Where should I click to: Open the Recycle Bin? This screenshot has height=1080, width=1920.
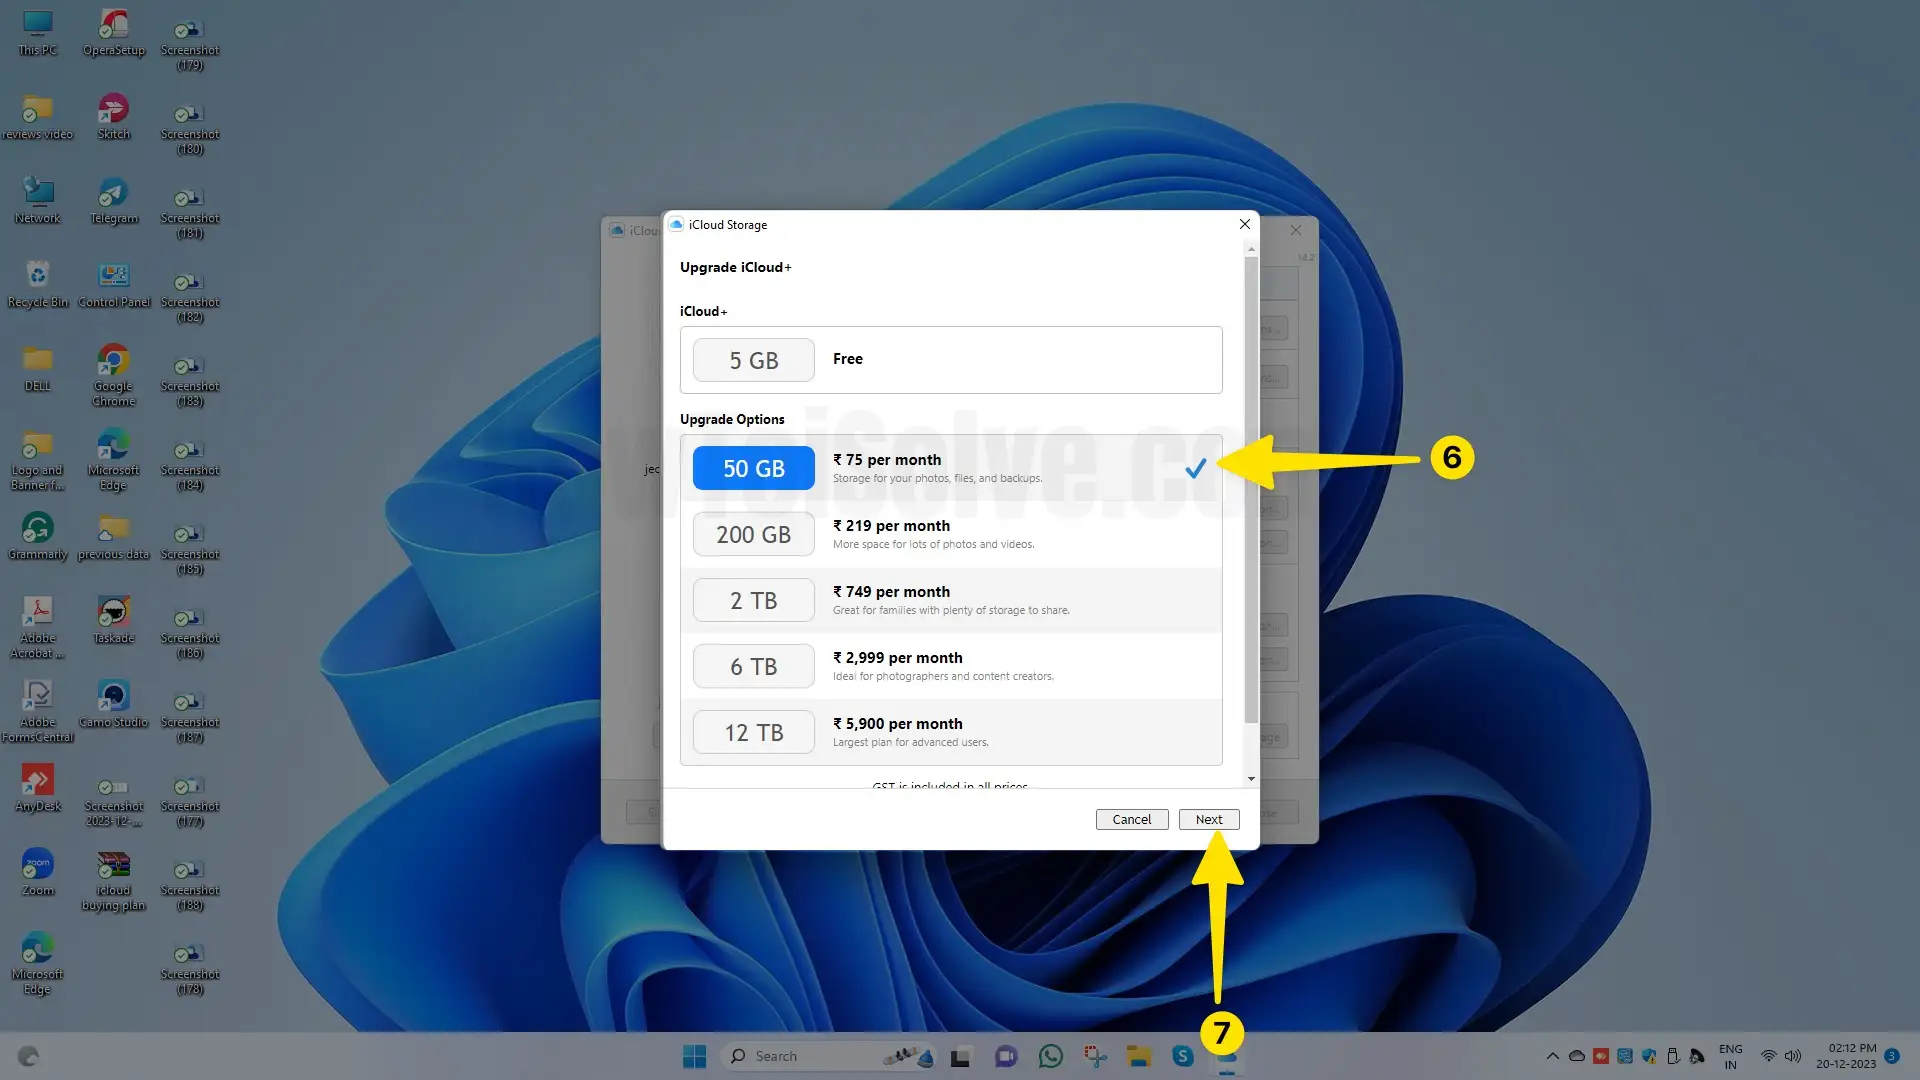tap(37, 277)
